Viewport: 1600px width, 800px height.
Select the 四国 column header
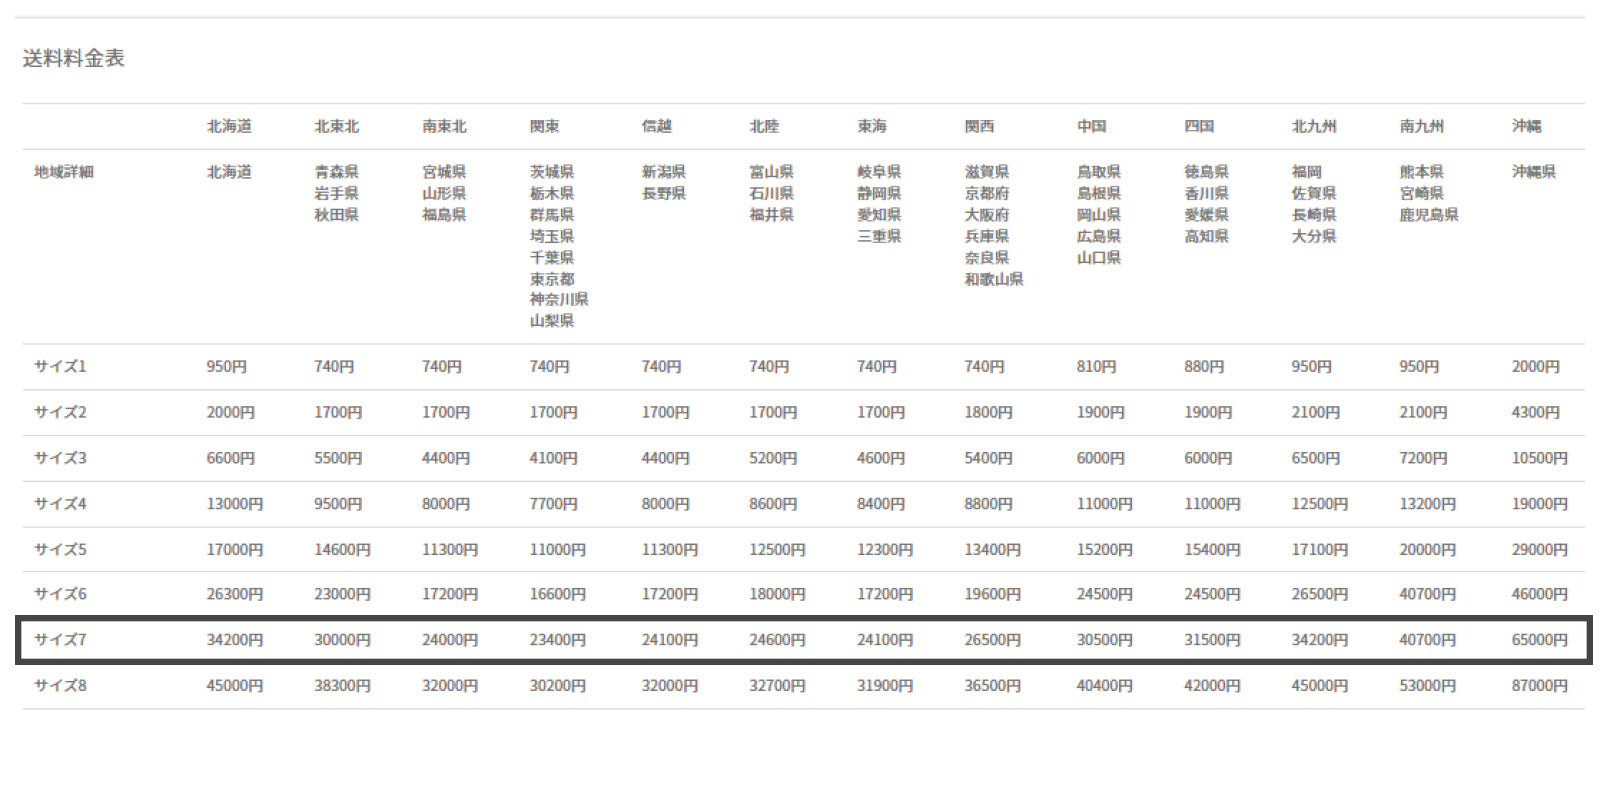(1198, 126)
